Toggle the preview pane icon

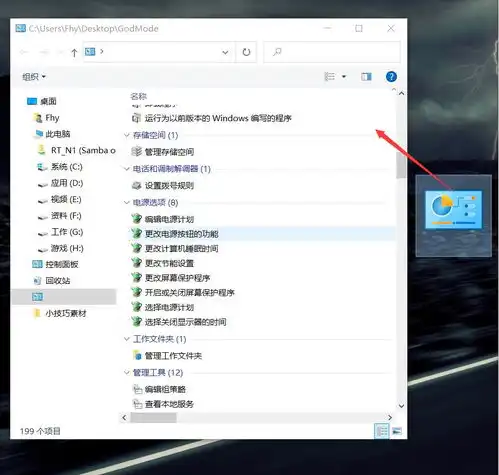[x=366, y=77]
